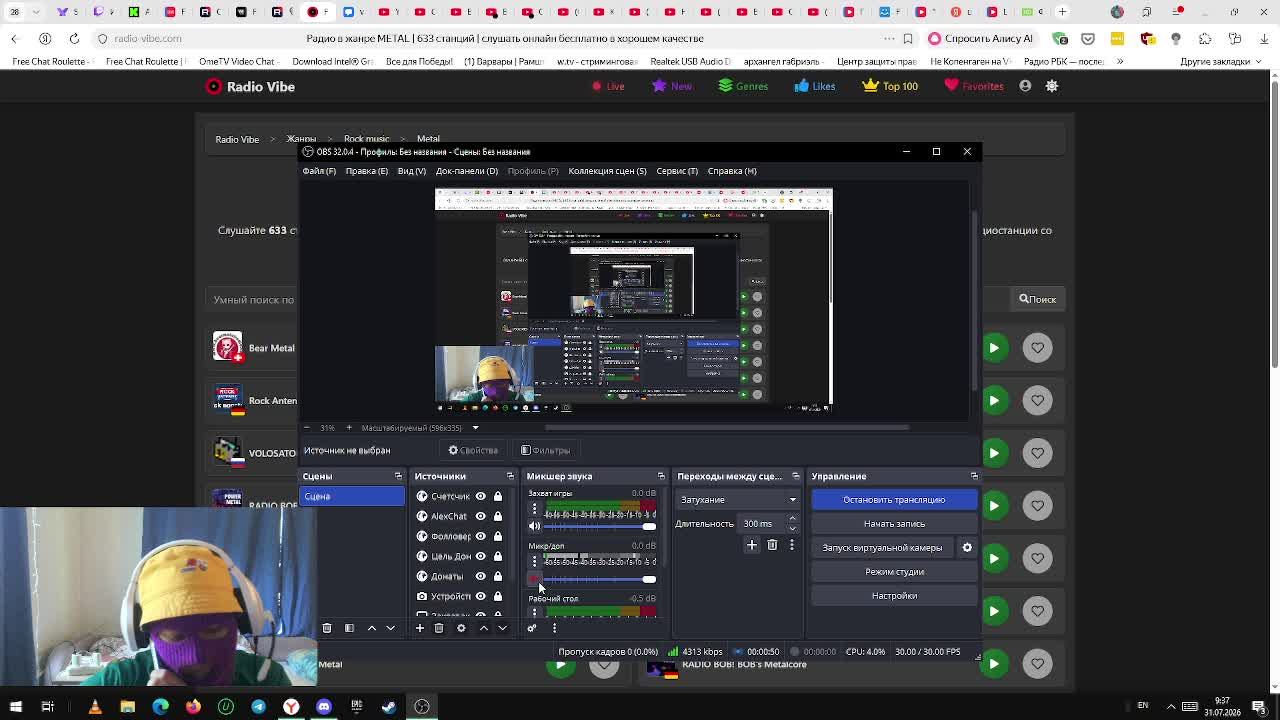Screen dimensions: 1280x720
Task: Open Genres link on Radio Vibe
Action: [743, 86]
